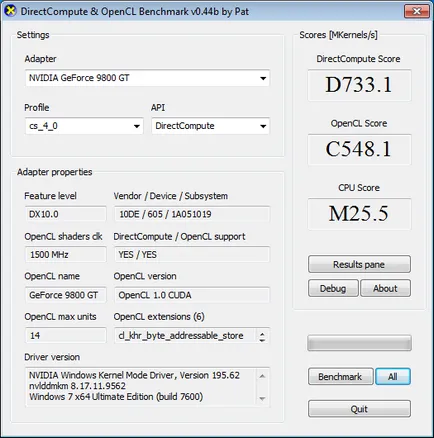This screenshot has height=438, width=434.
Task: Click the YES / YES support field
Action: (192, 255)
